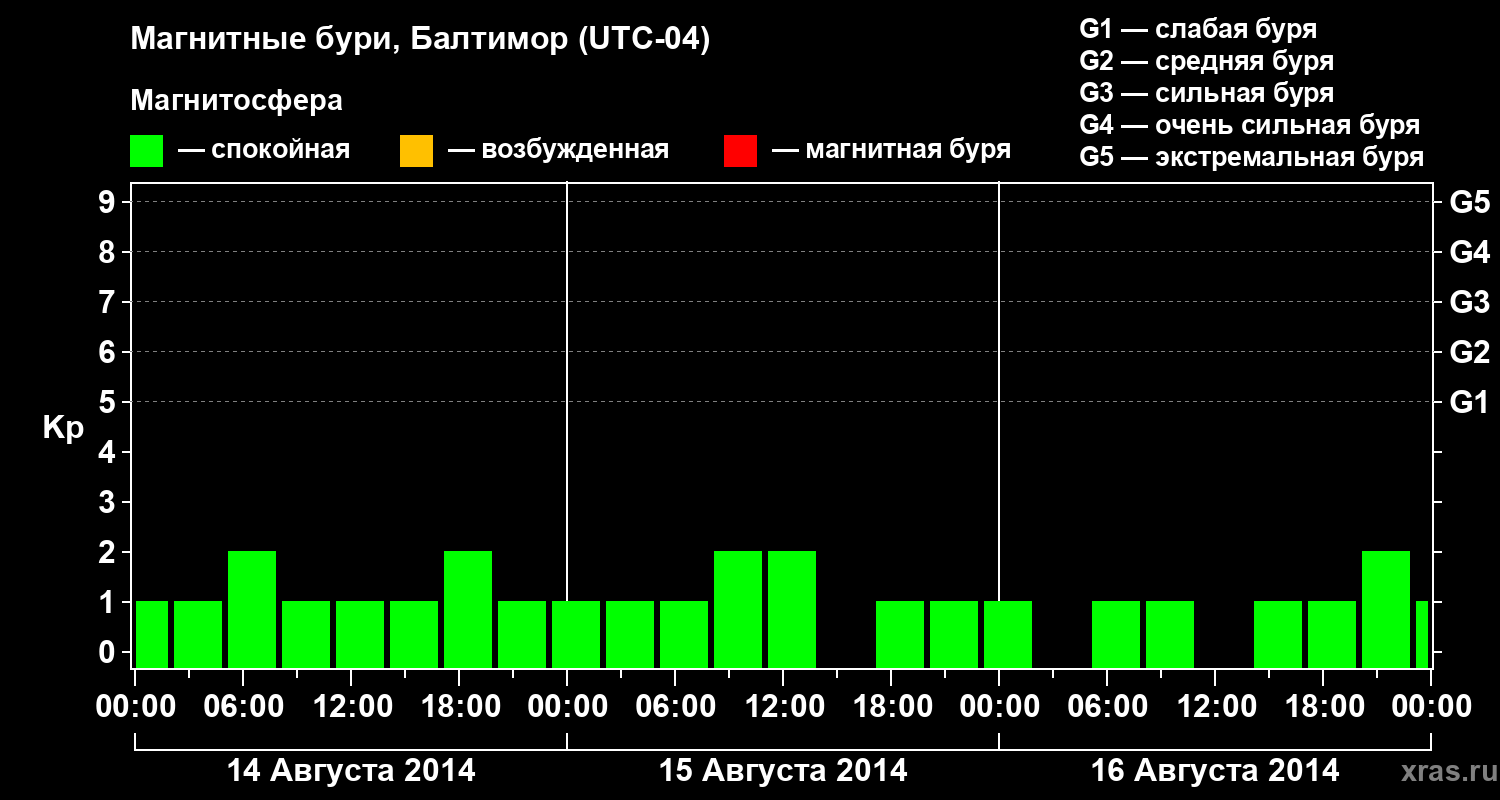Click the 'G1 — слабая буря' legend line
Viewport: 1500px width, 800px height.
click(x=1198, y=29)
